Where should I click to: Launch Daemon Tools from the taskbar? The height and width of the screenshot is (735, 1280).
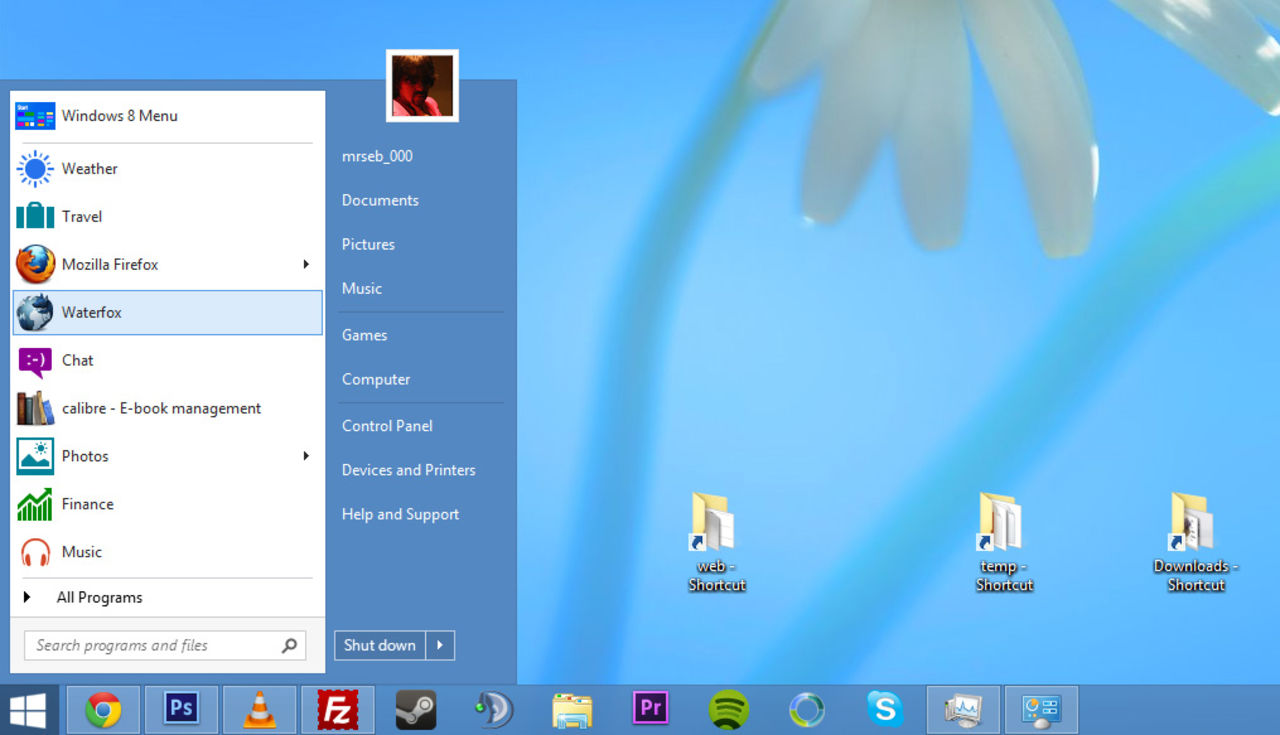494,709
